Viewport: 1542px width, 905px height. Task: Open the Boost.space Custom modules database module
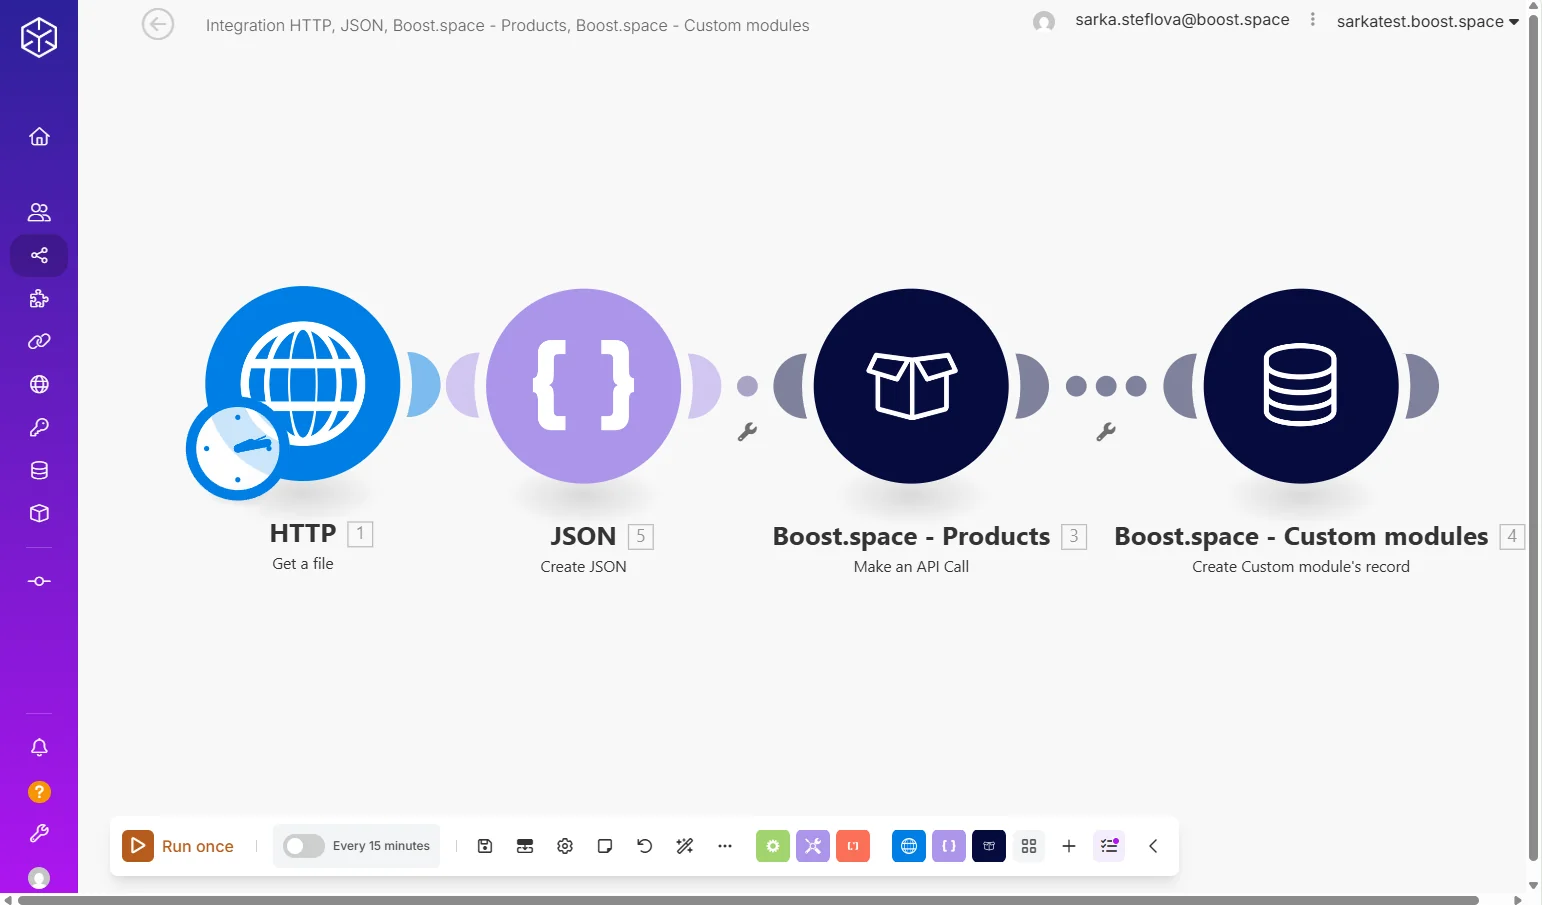(1301, 386)
